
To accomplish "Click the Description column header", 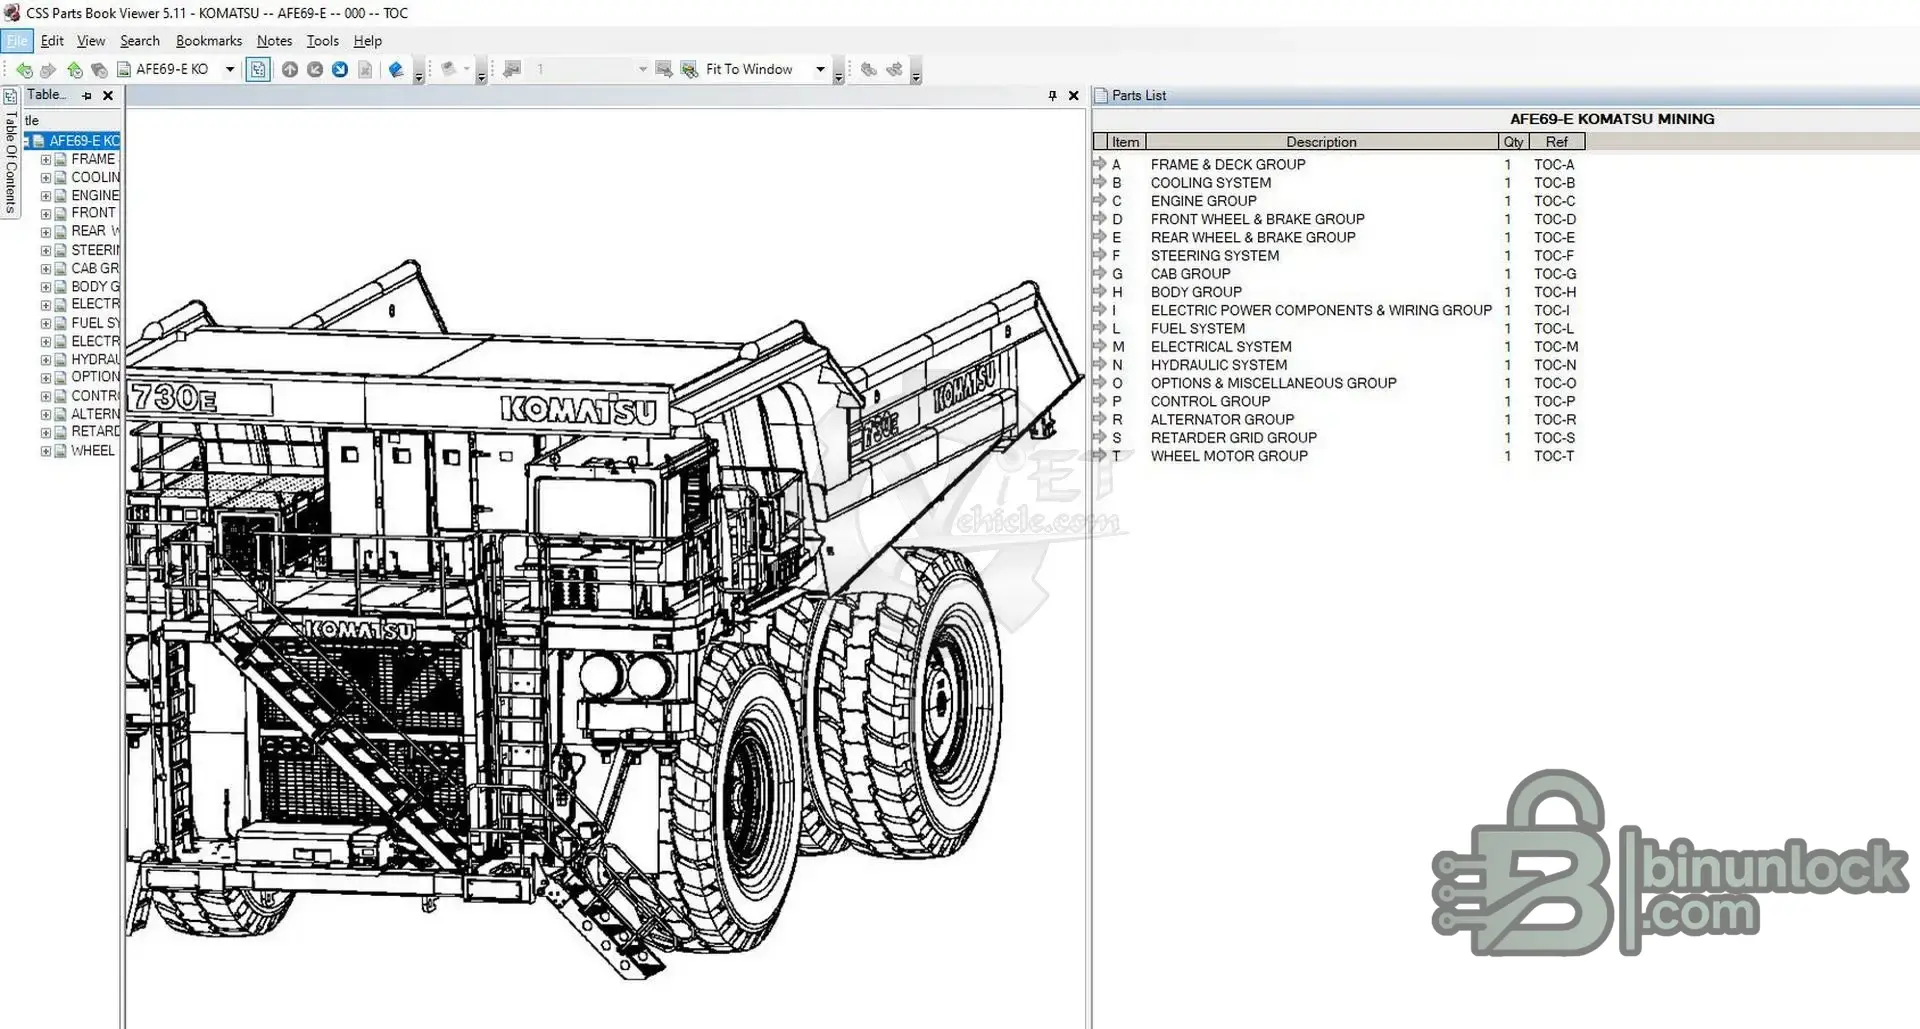I will coord(1321,142).
